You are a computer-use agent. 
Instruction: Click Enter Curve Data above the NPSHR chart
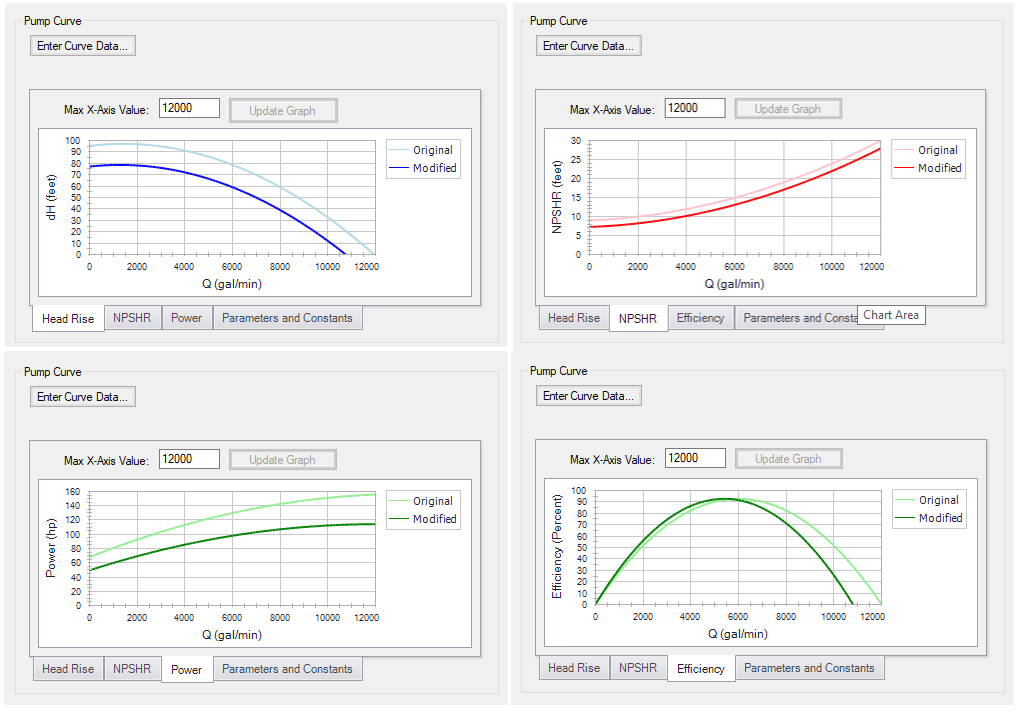click(x=588, y=46)
